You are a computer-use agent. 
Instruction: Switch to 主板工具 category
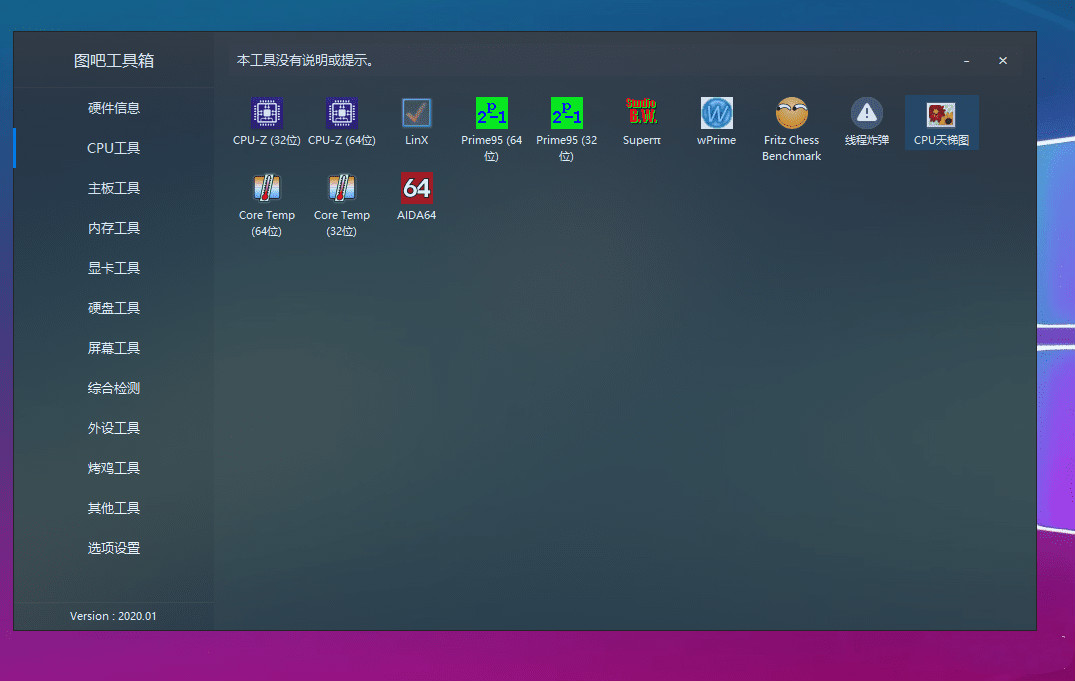(114, 188)
